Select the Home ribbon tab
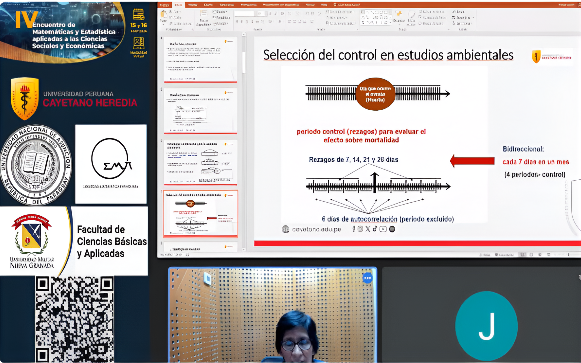Image resolution: width=581 pixels, height=363 pixels. point(179,5)
